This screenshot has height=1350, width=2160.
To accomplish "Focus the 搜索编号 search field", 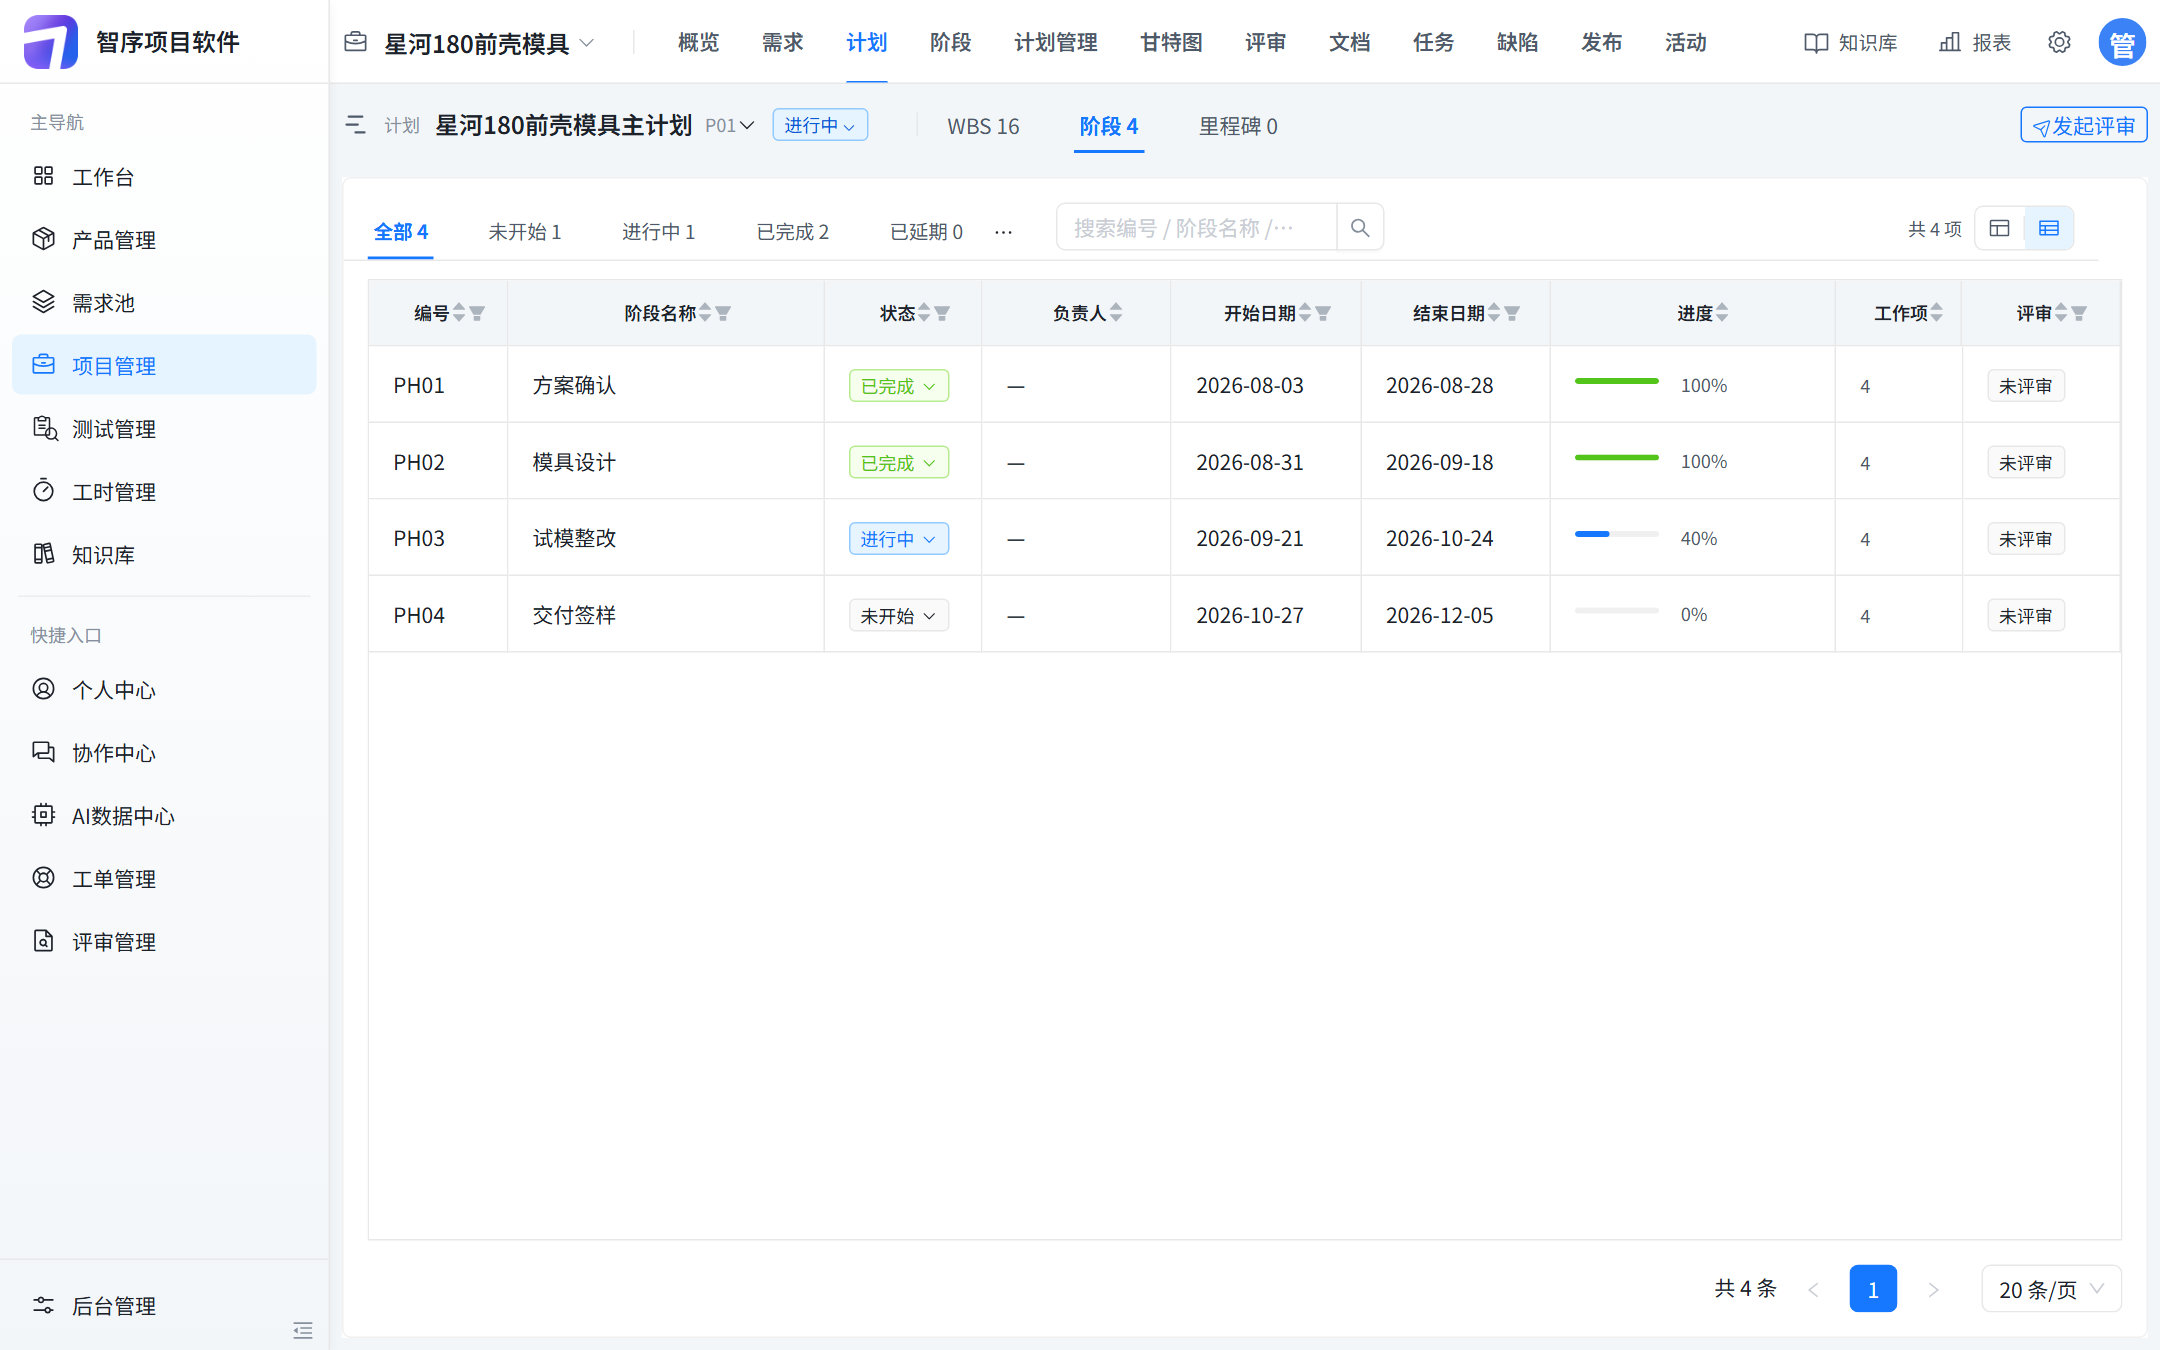I will [1196, 228].
